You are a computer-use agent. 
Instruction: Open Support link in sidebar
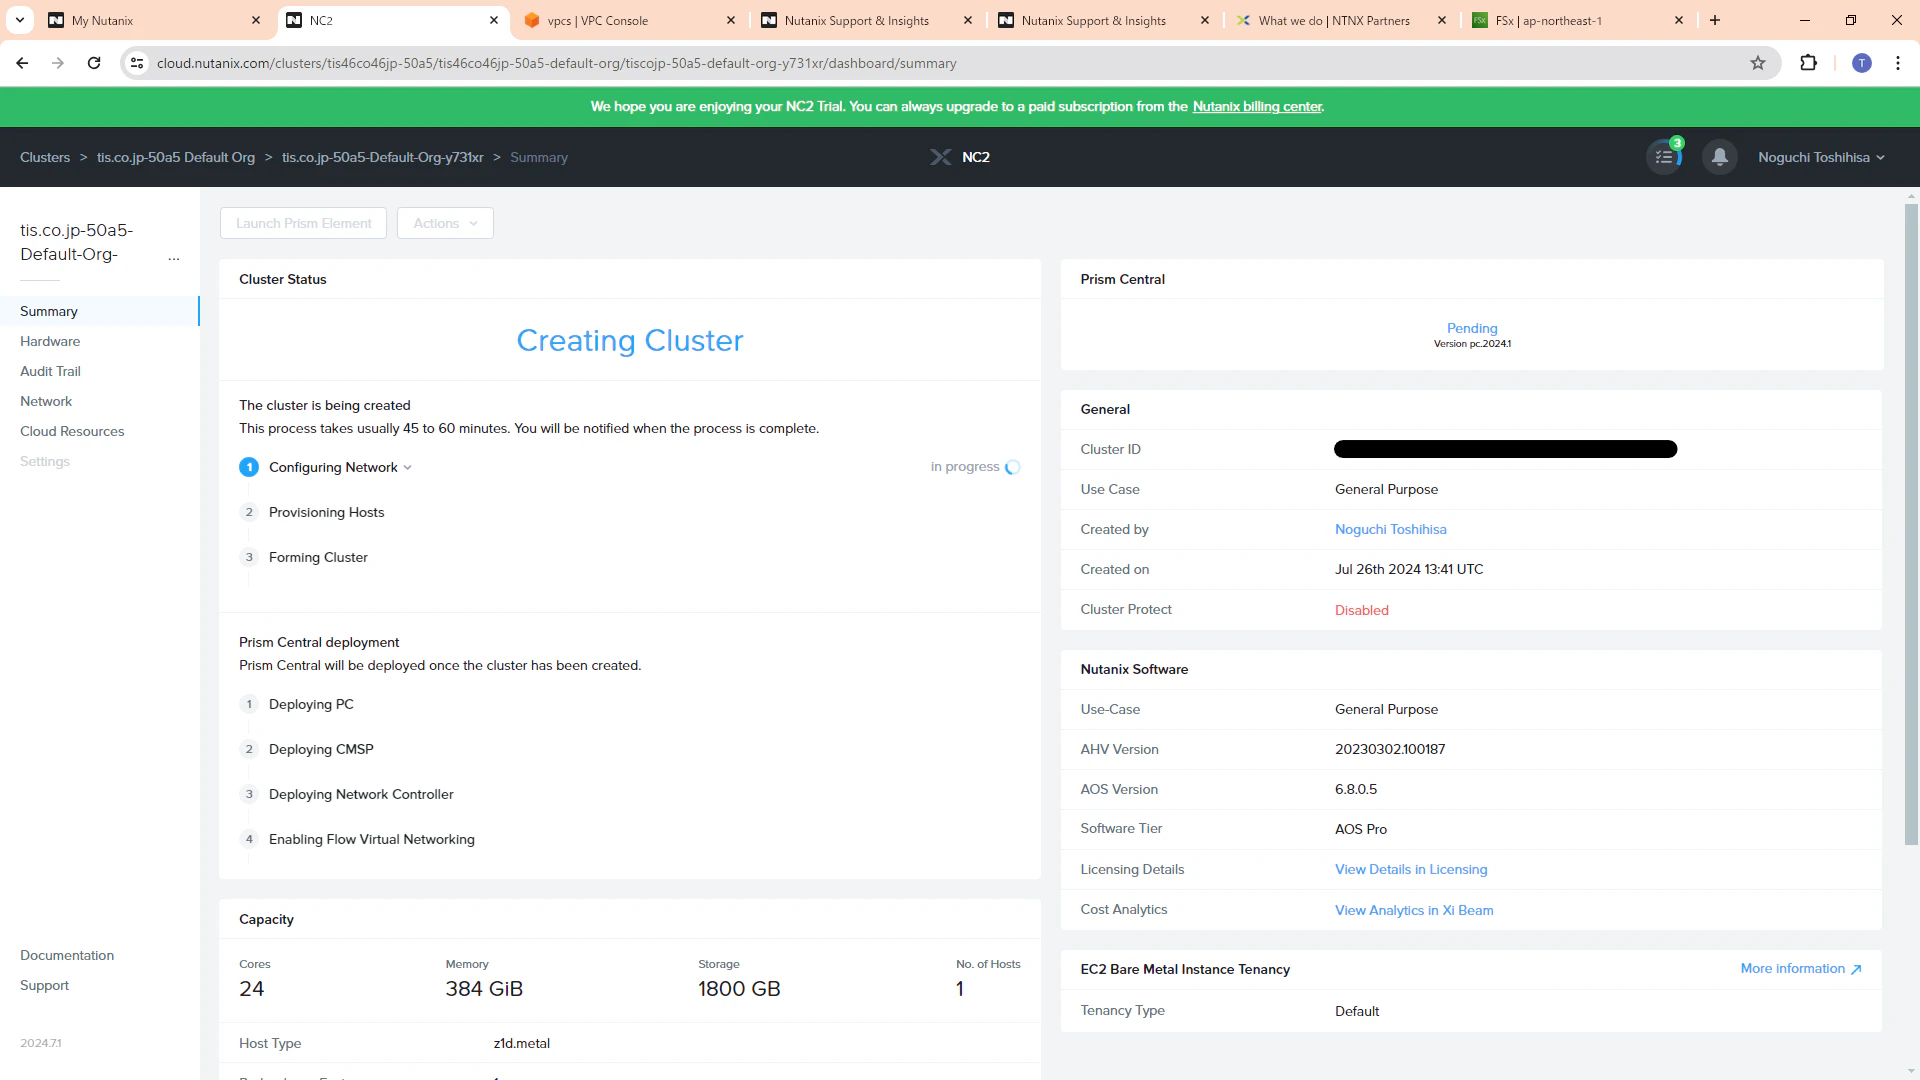point(45,985)
